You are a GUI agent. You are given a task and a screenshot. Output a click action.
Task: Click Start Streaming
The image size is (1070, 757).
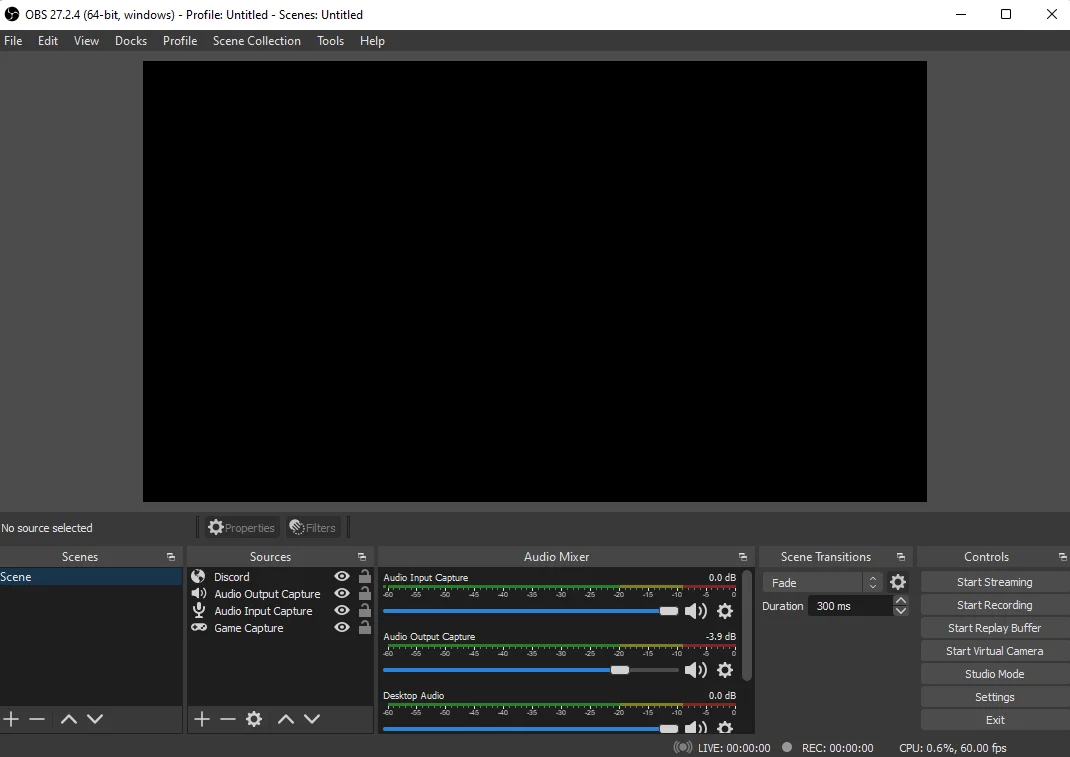coord(995,582)
